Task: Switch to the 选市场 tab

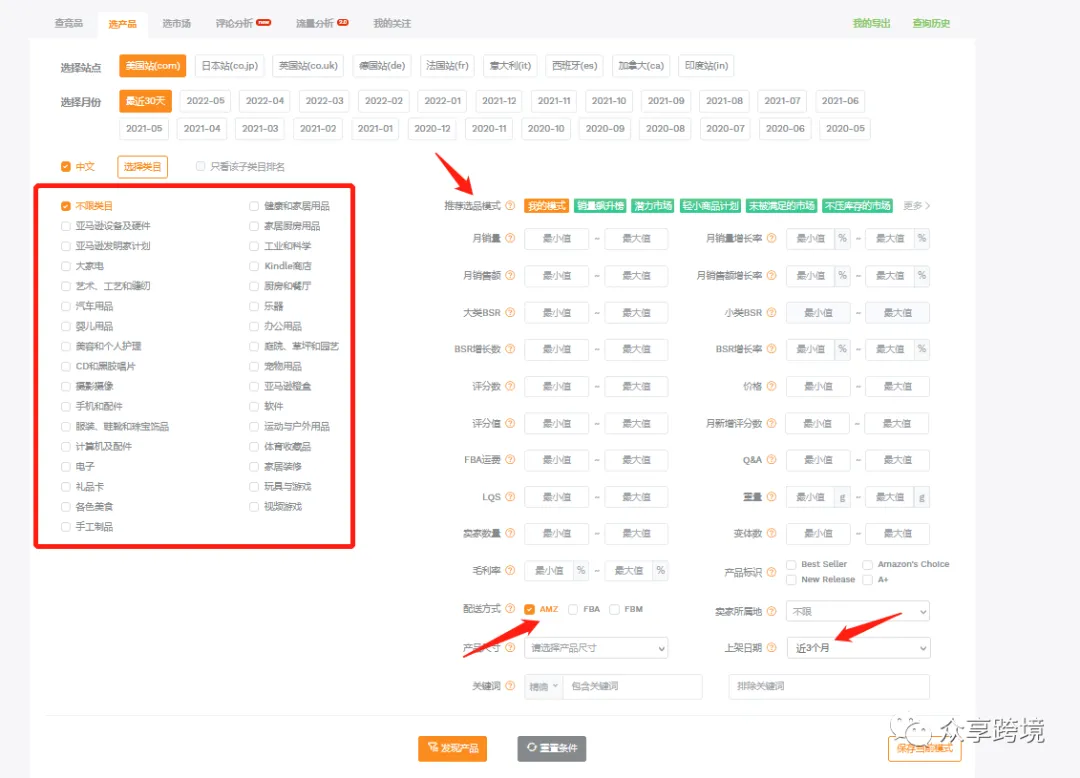Action: (176, 23)
